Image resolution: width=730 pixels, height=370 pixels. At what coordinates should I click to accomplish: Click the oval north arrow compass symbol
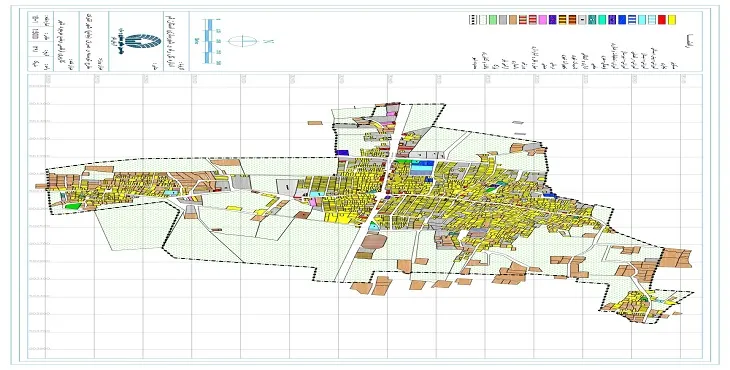[x=243, y=41]
